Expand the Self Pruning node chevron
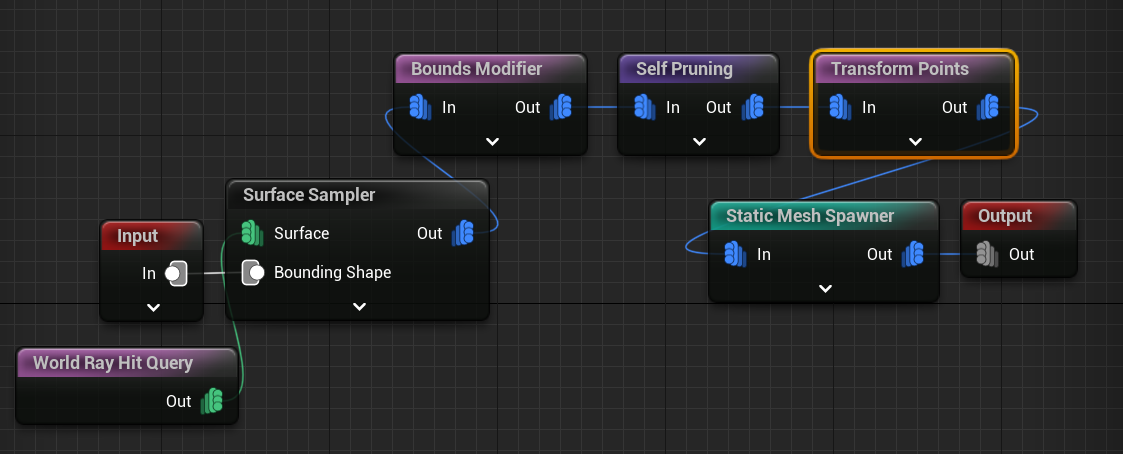 [x=697, y=141]
